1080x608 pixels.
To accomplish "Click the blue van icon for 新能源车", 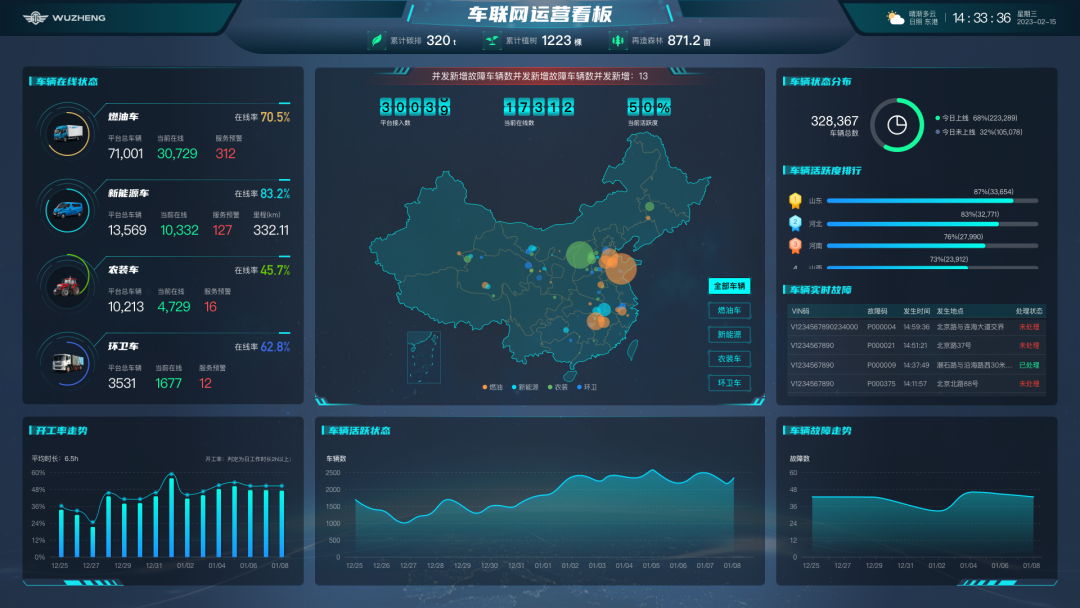I will (x=69, y=209).
